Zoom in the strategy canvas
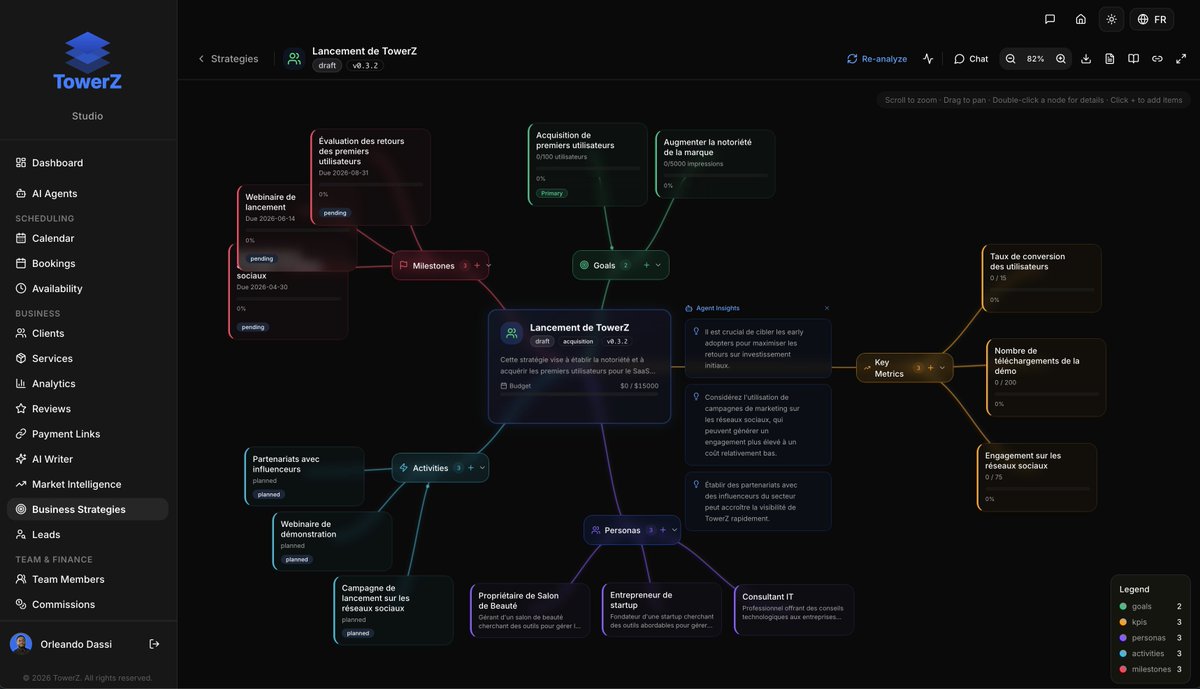The image size is (1200, 689). (x=1061, y=59)
